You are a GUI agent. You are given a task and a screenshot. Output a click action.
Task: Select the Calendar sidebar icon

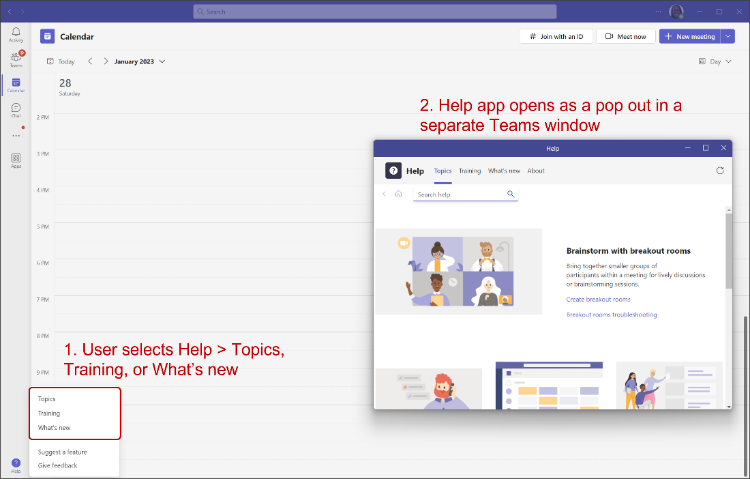tap(16, 85)
